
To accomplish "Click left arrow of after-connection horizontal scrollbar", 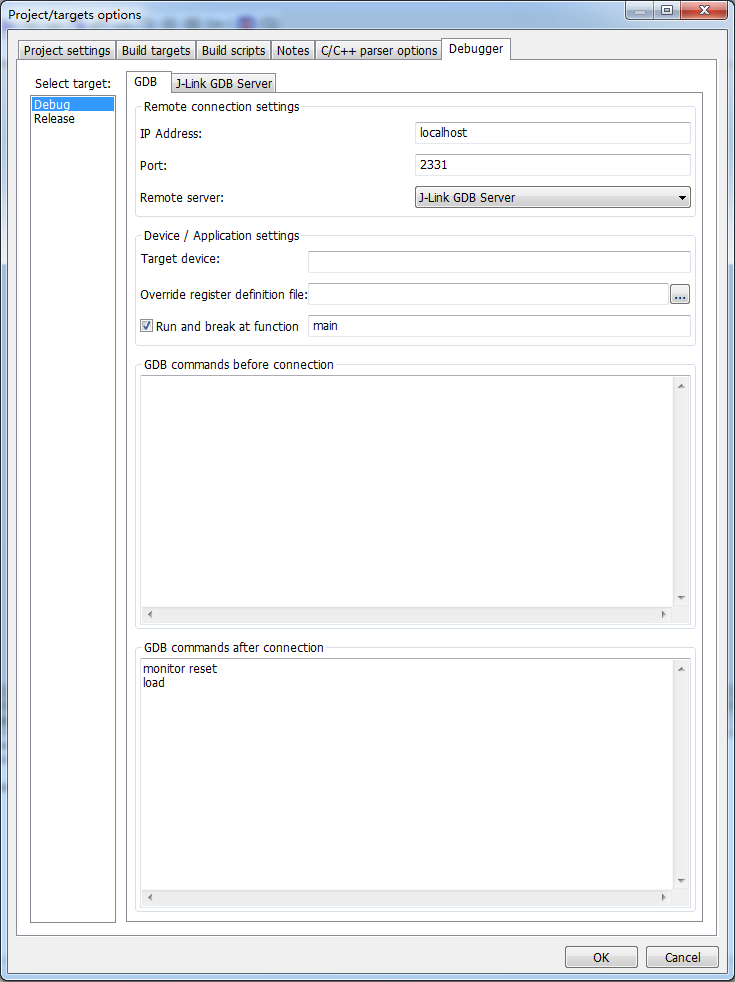I will coord(150,897).
